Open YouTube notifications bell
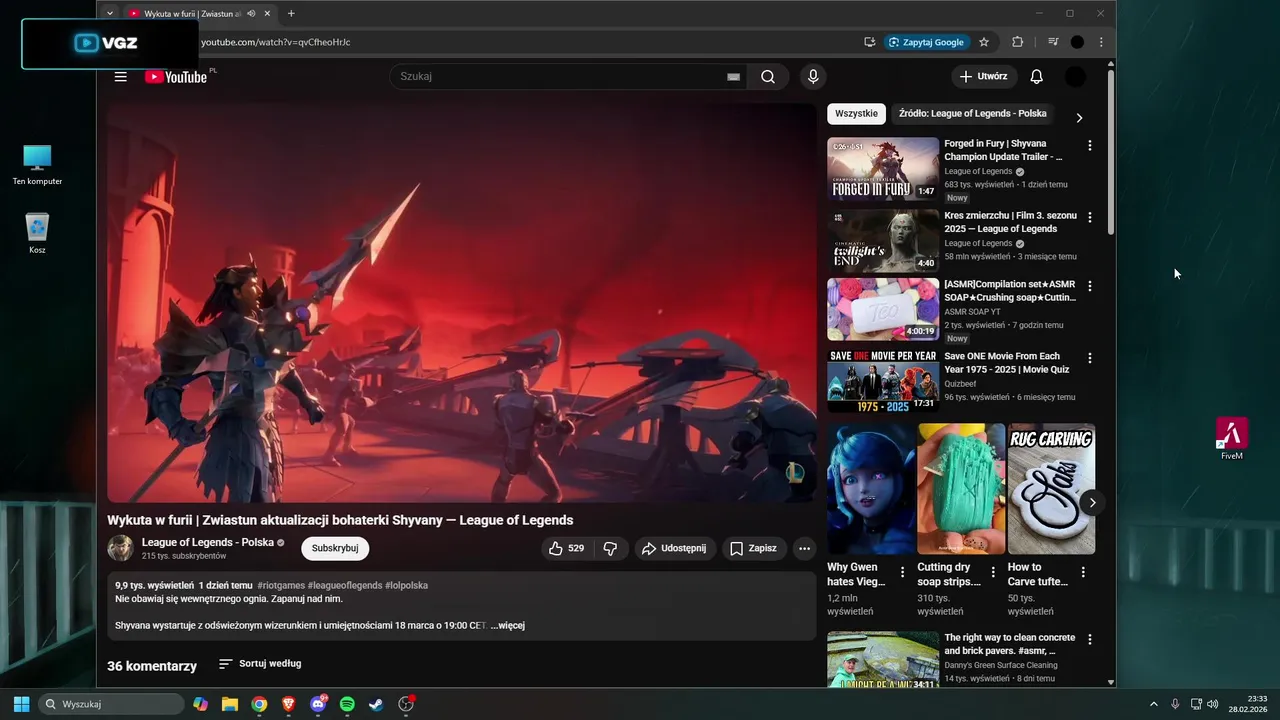Image resolution: width=1280 pixels, height=720 pixels. (x=1037, y=77)
